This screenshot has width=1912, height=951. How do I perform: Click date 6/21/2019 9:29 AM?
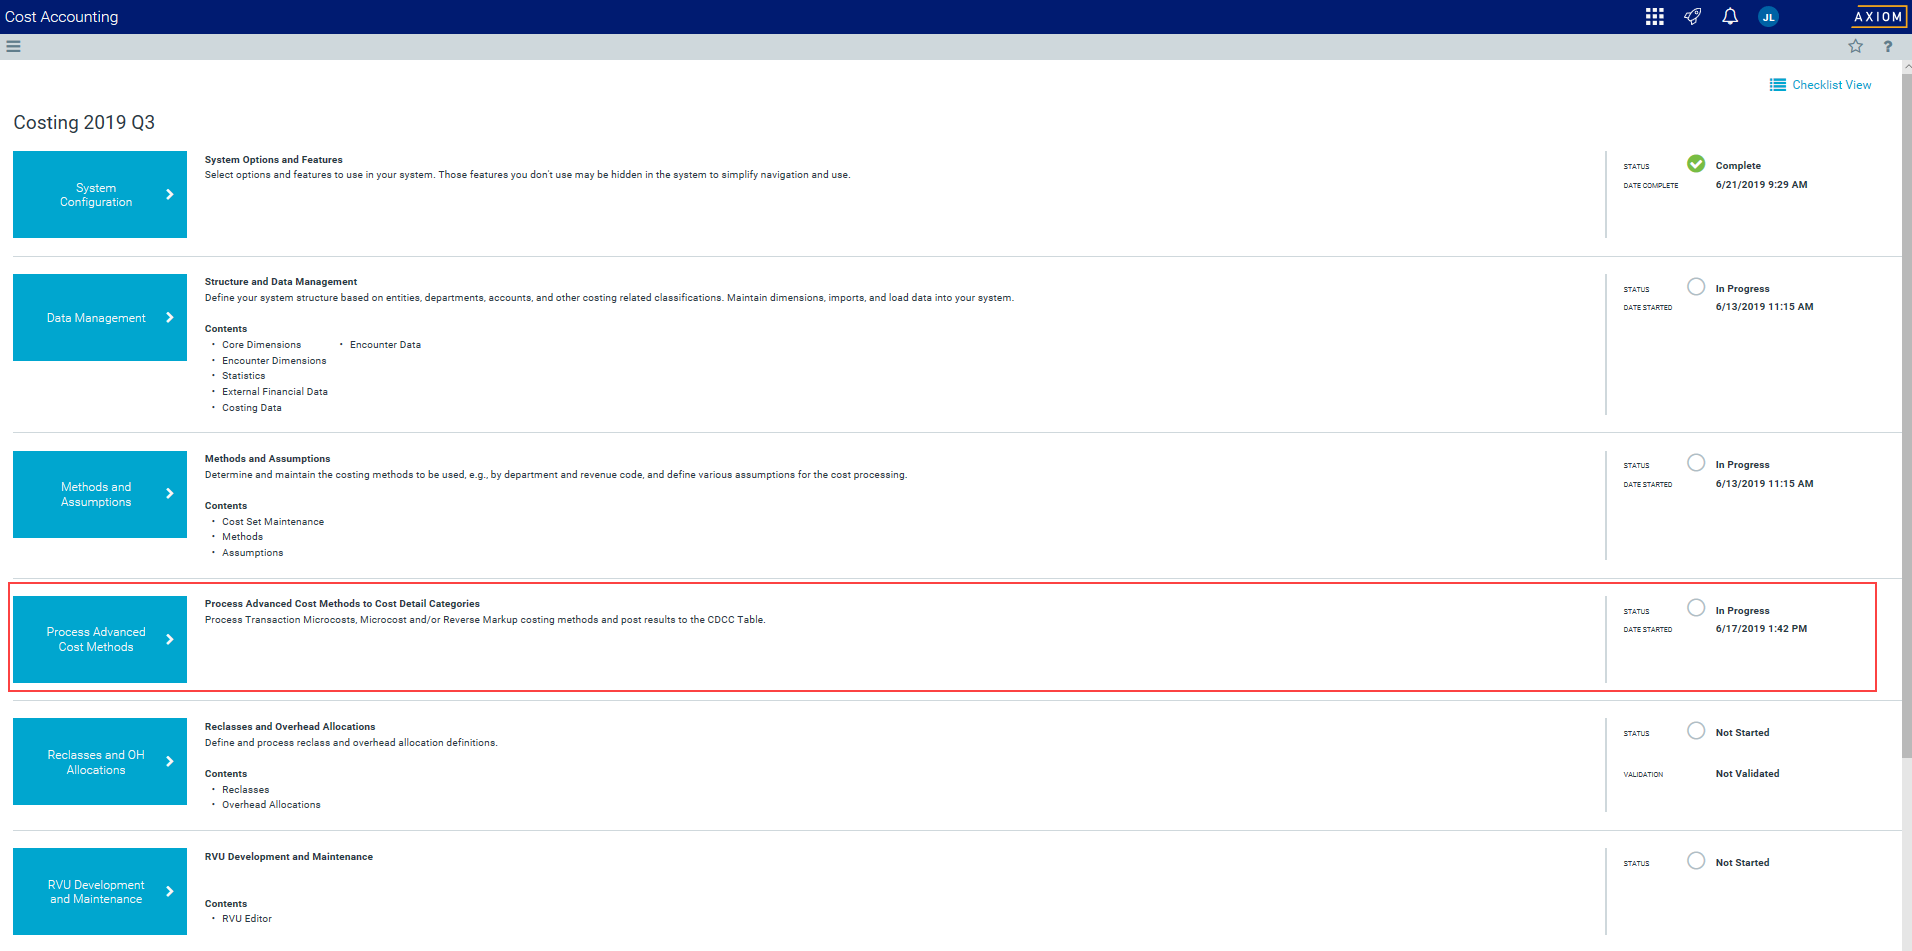(x=1761, y=185)
